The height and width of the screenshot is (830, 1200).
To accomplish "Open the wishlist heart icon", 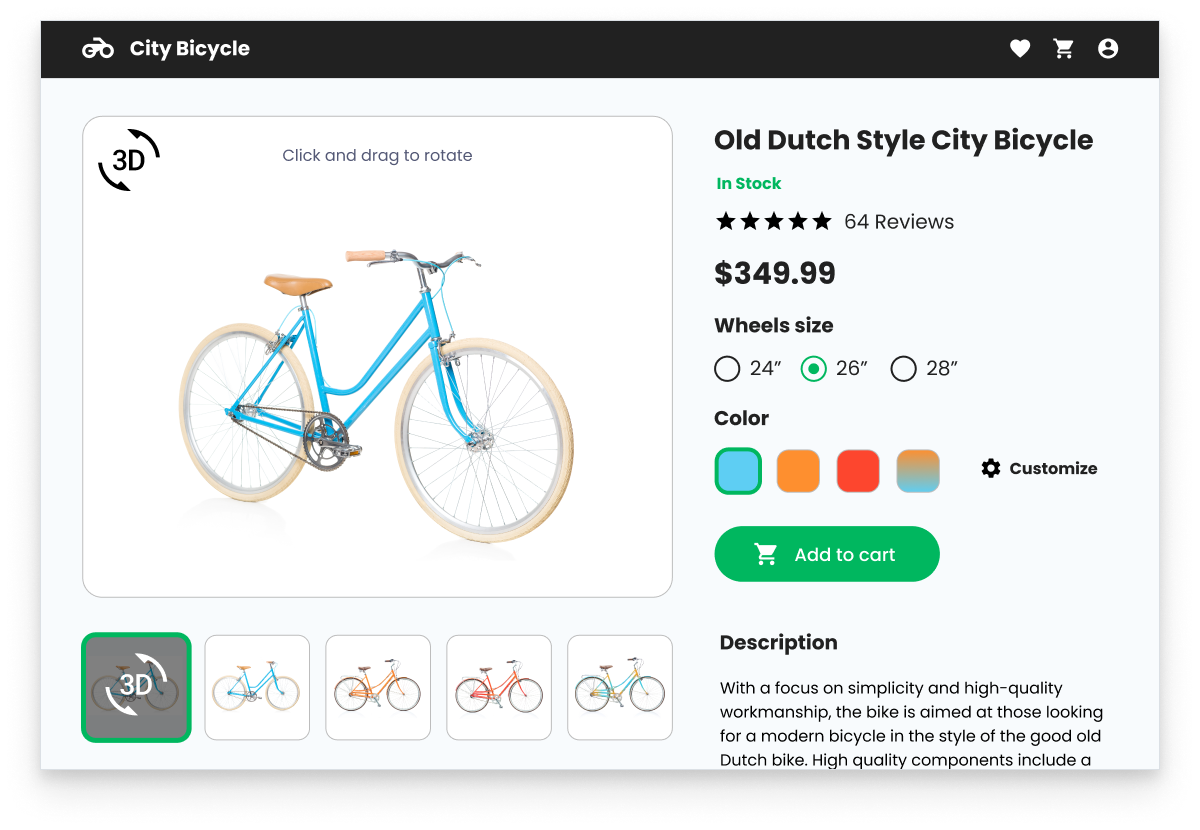I will [x=1019, y=48].
